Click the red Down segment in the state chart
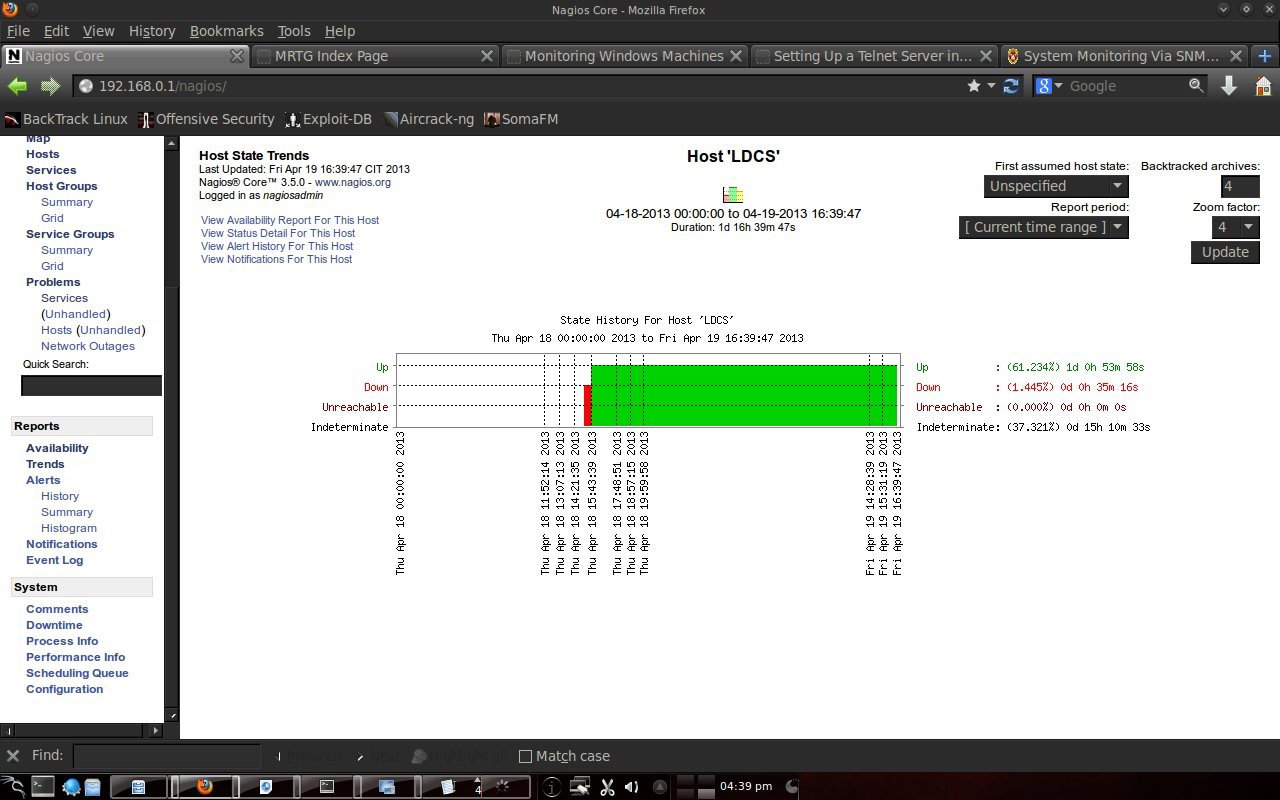This screenshot has height=800, width=1280. tap(588, 406)
